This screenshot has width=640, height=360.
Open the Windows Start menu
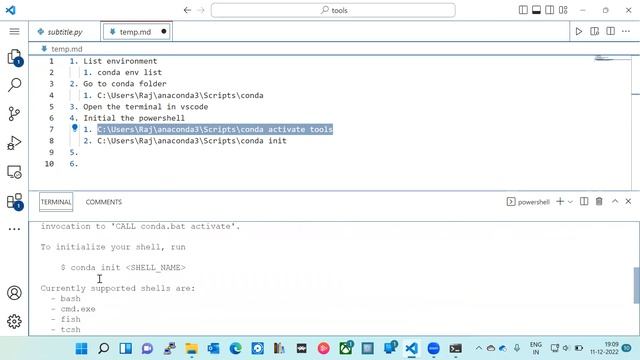click(x=82, y=348)
